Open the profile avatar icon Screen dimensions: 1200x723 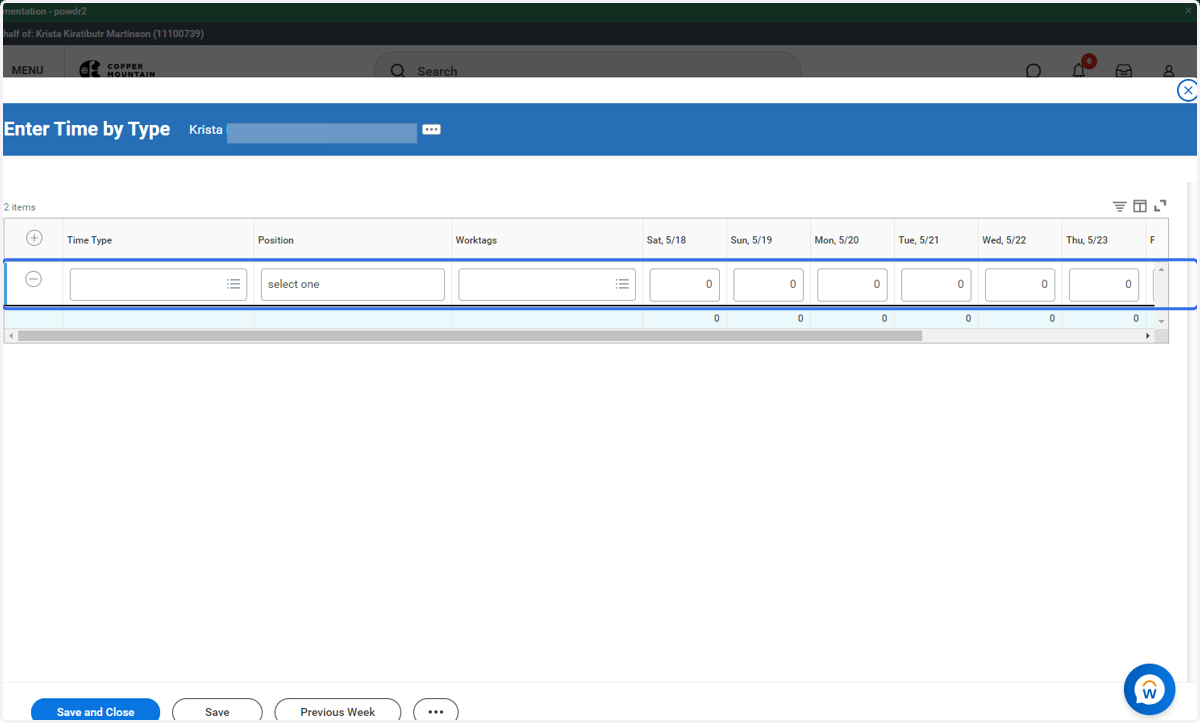[x=1169, y=71]
